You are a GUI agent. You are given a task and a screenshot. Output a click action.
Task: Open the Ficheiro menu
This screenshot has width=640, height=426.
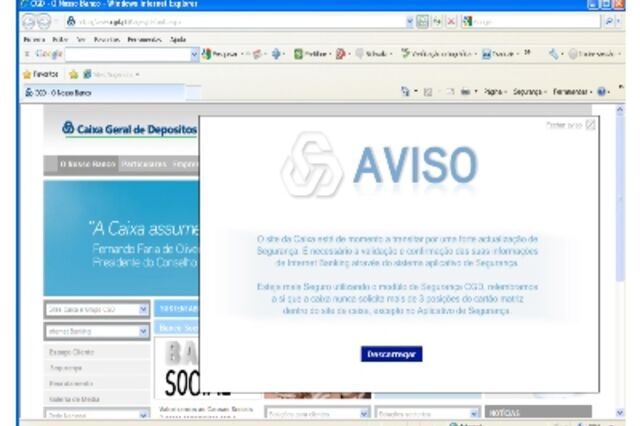tap(34, 40)
